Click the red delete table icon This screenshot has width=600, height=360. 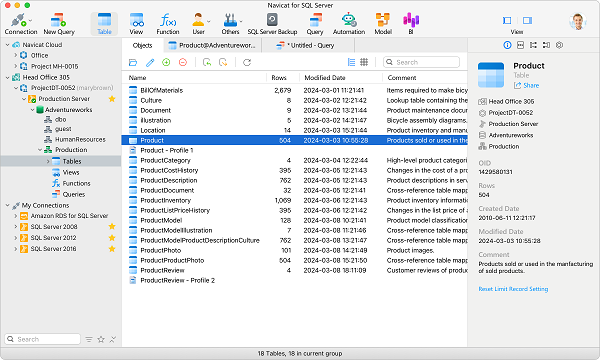pos(183,62)
